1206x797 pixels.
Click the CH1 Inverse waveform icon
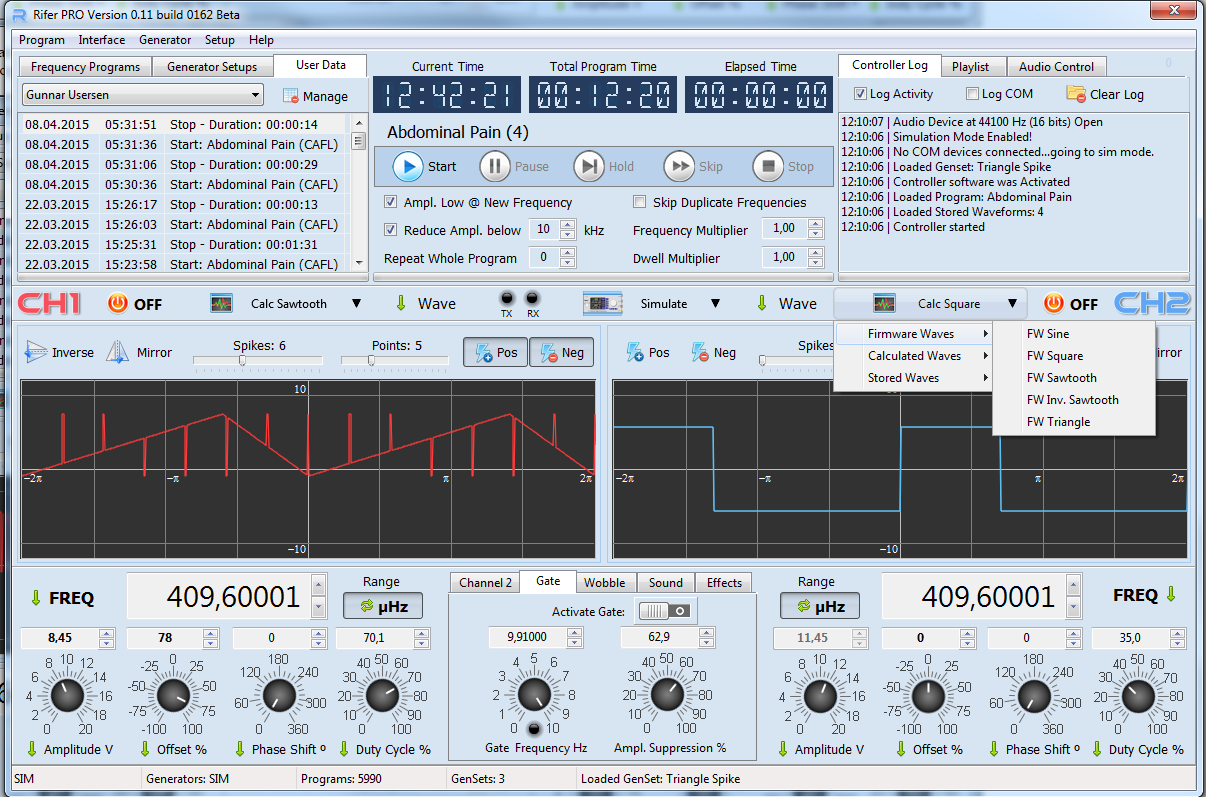click(x=37, y=352)
